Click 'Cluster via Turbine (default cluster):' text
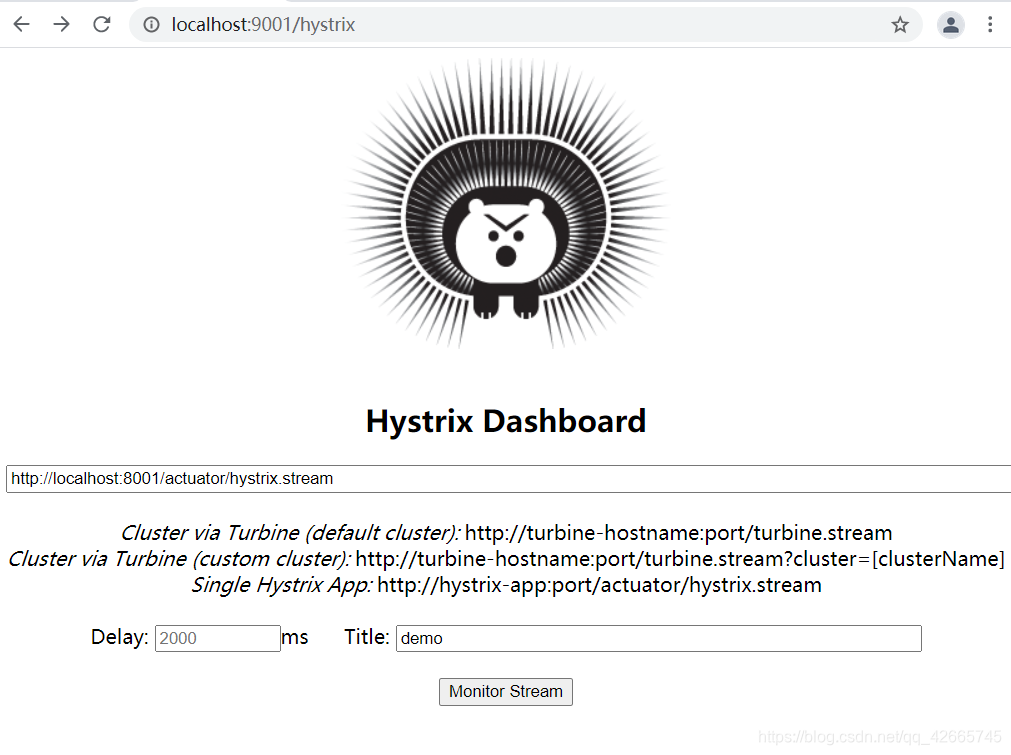This screenshot has width=1011, height=755. pyautogui.click(x=290, y=533)
